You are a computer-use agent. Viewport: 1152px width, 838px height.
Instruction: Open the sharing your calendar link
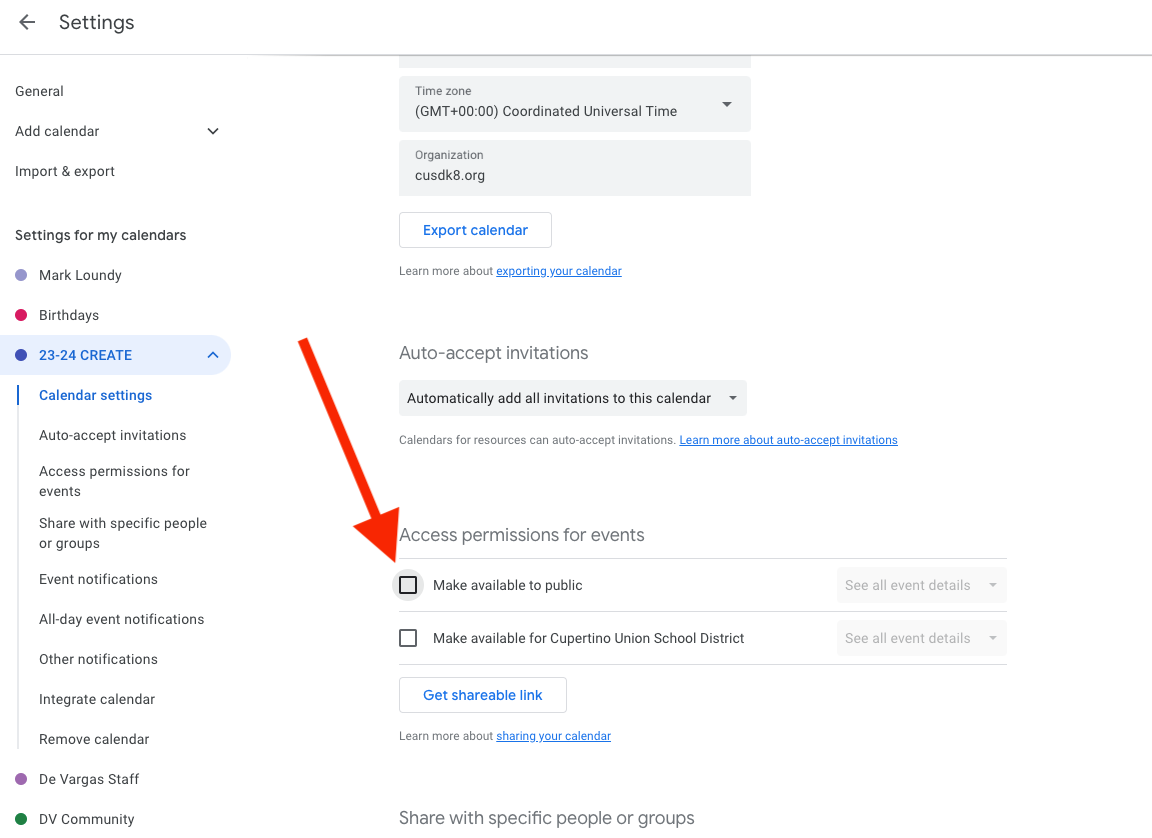tap(553, 736)
